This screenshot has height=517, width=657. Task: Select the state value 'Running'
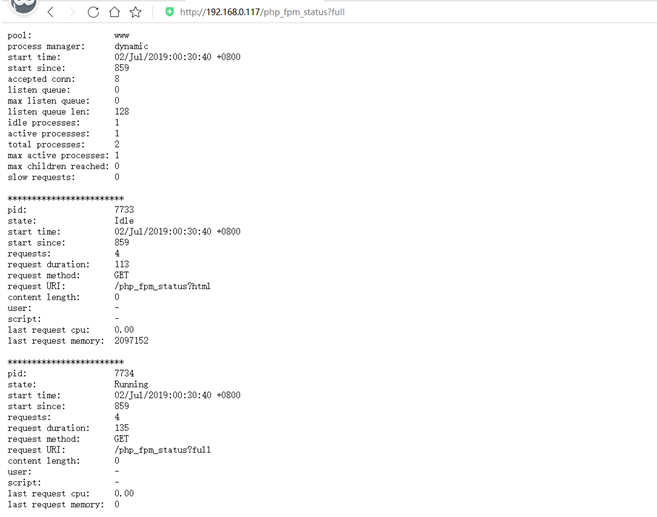pos(131,384)
